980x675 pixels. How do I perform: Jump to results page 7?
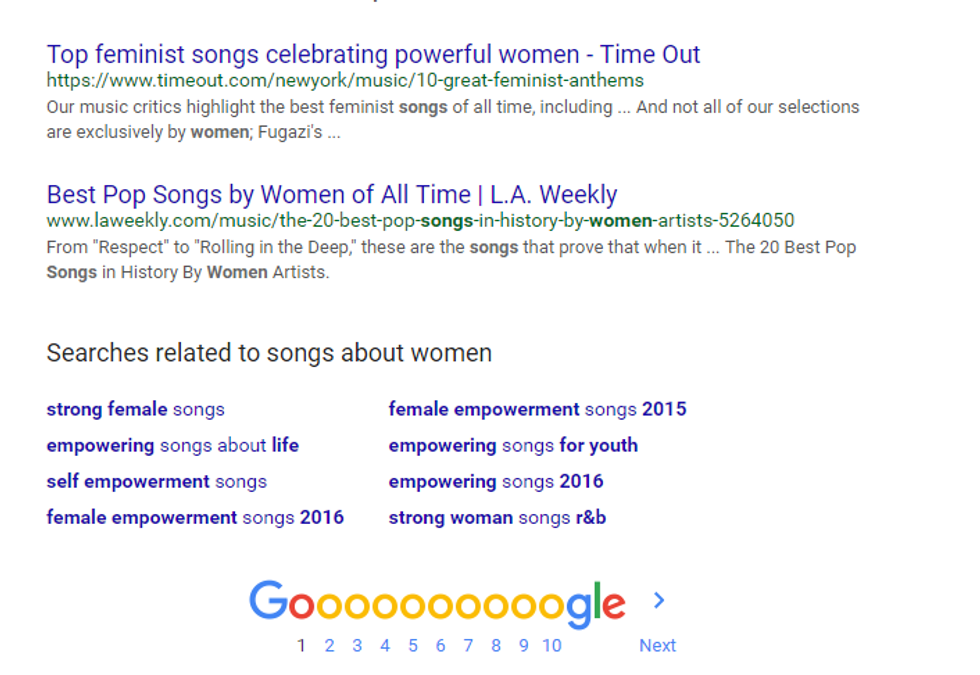[x=468, y=646]
